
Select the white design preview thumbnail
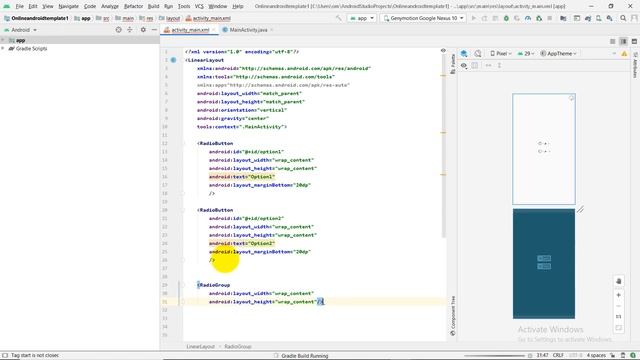[544, 149]
